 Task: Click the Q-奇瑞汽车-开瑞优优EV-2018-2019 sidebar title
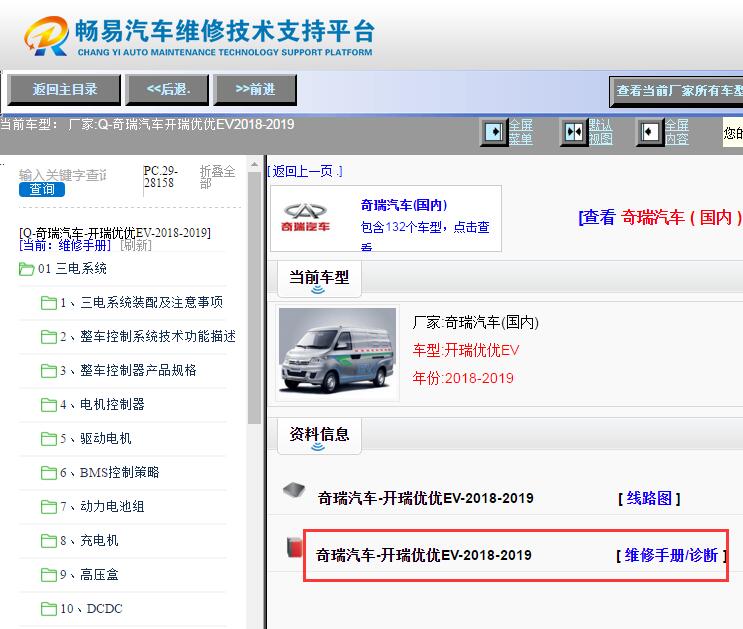pyautogui.click(x=115, y=233)
